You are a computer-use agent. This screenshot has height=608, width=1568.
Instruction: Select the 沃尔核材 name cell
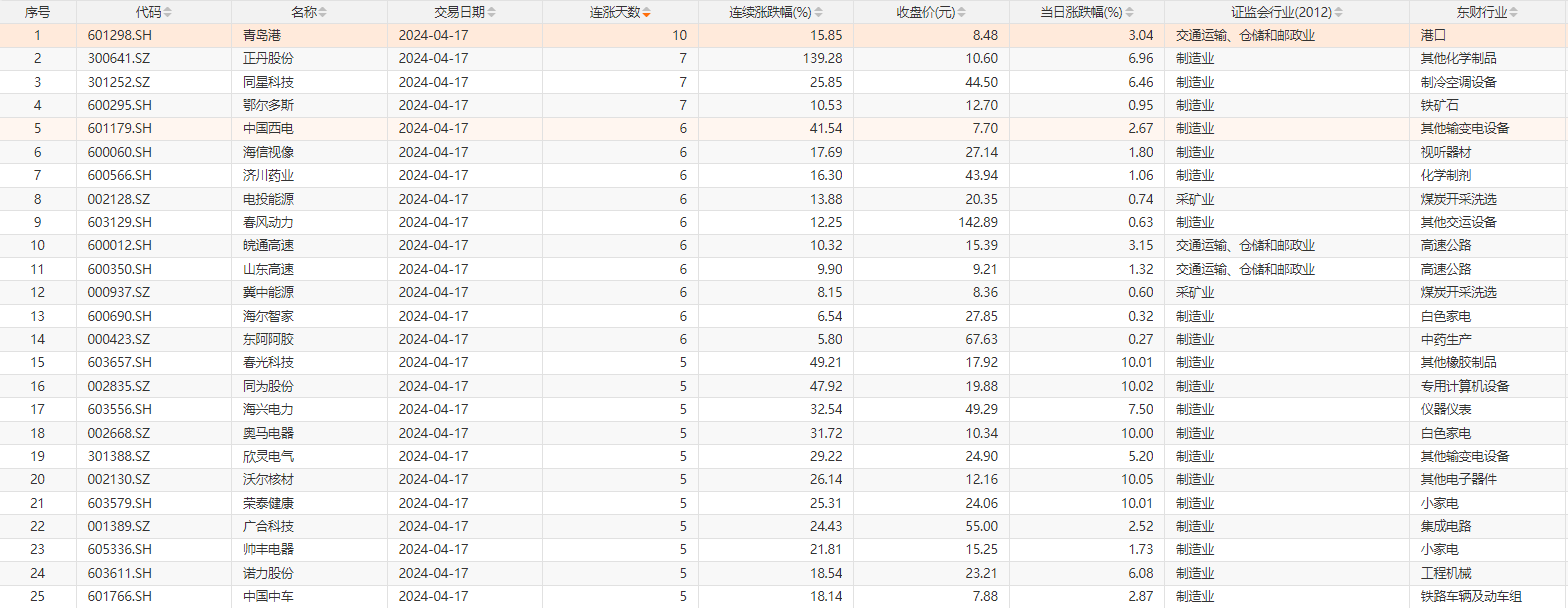point(309,480)
